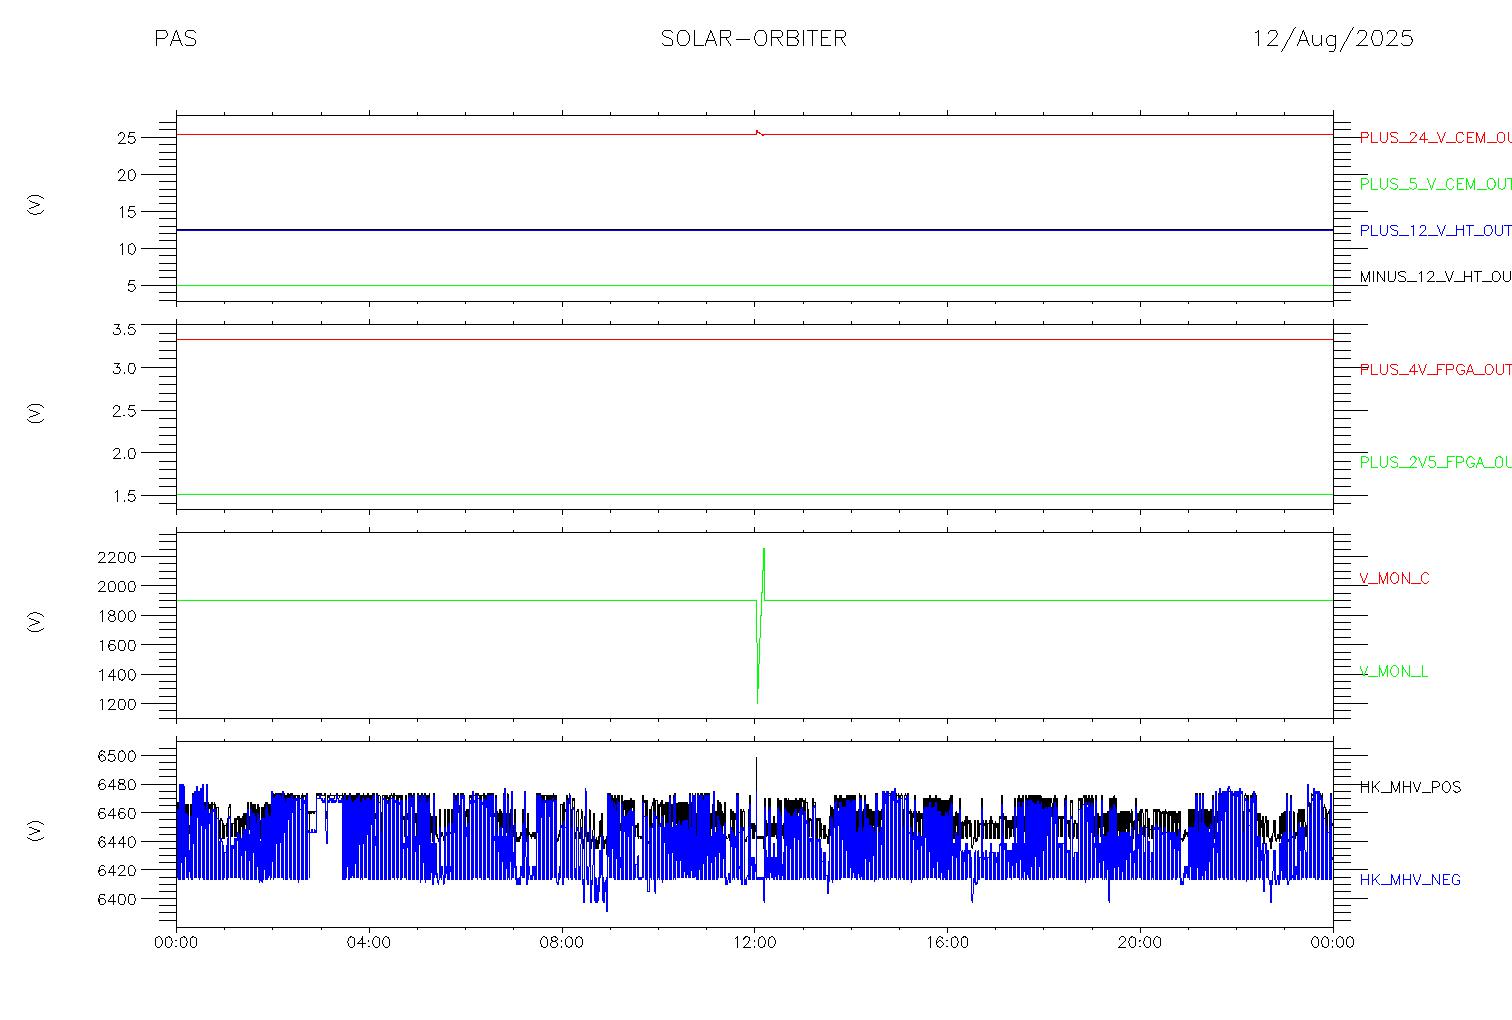Image resolution: width=1512 pixels, height=1020 pixels.
Task: Click the green V_MON_L spike peak near 12:00
Action: click(764, 549)
